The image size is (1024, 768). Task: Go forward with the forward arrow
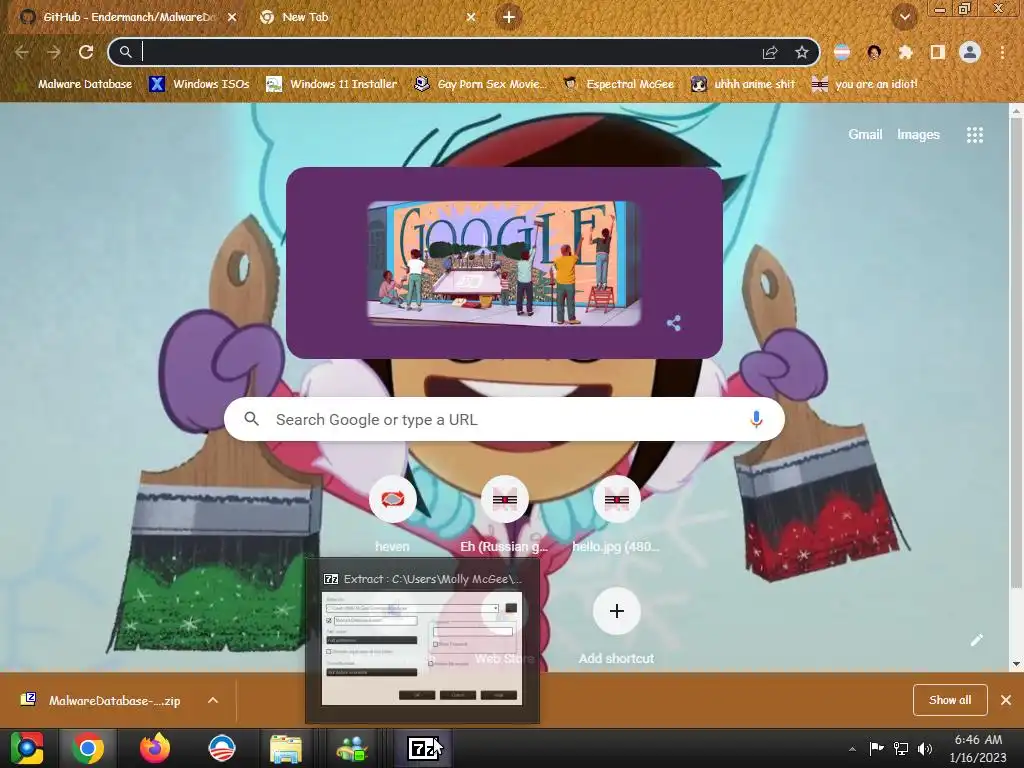click(x=54, y=52)
